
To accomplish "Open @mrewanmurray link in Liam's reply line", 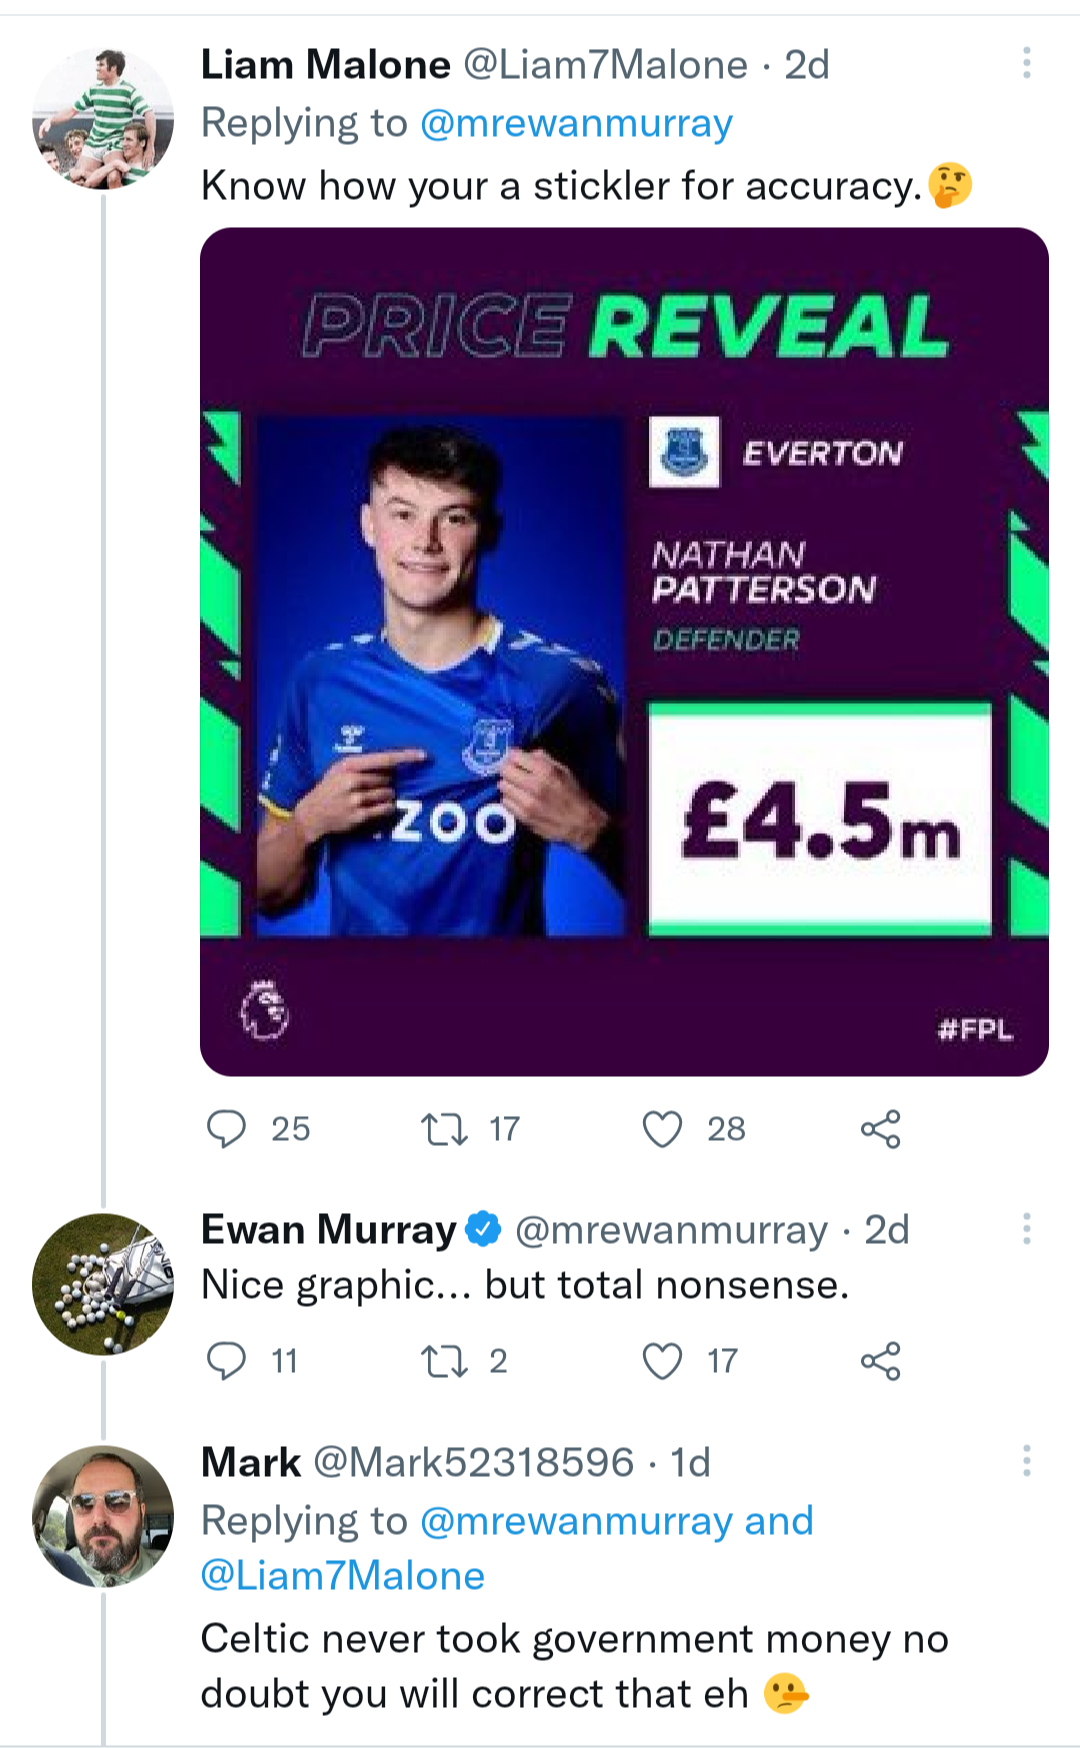I will pyautogui.click(x=577, y=123).
